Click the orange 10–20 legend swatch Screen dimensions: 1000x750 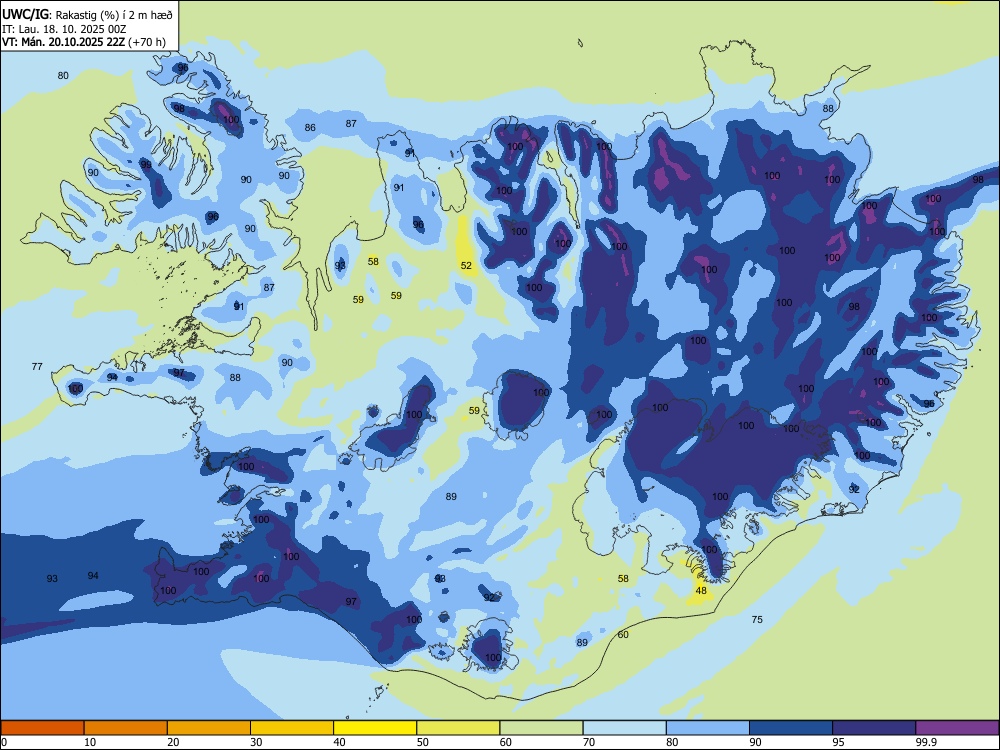126,728
